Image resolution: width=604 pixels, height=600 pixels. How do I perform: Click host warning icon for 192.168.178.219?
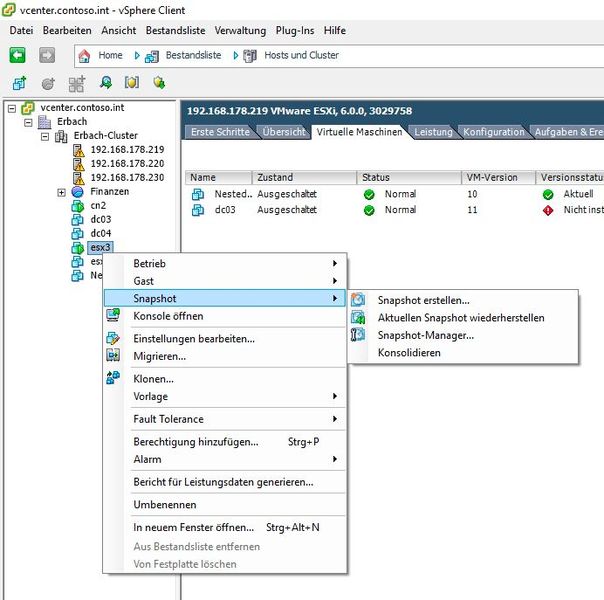(x=79, y=150)
